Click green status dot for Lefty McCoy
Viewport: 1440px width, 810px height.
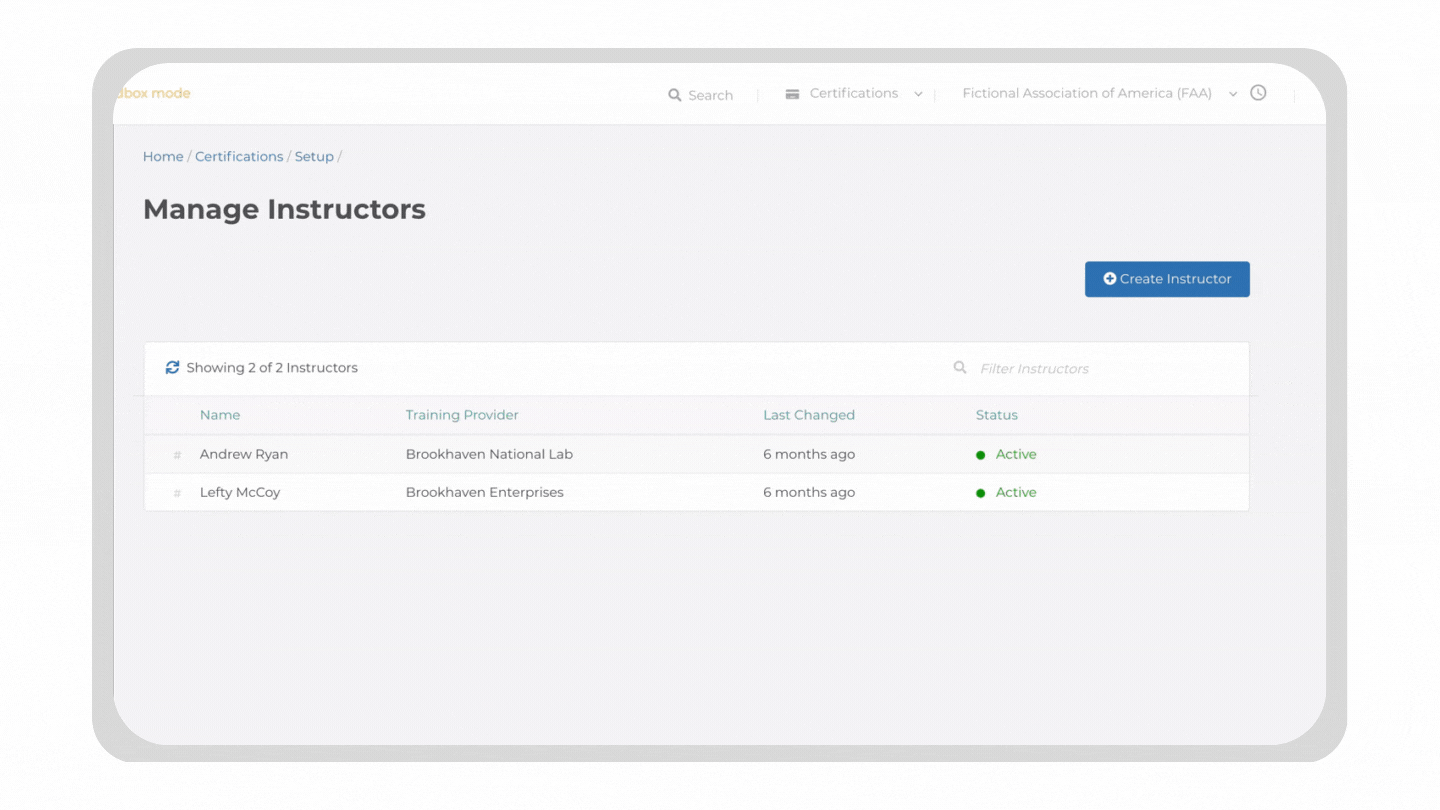pos(980,493)
